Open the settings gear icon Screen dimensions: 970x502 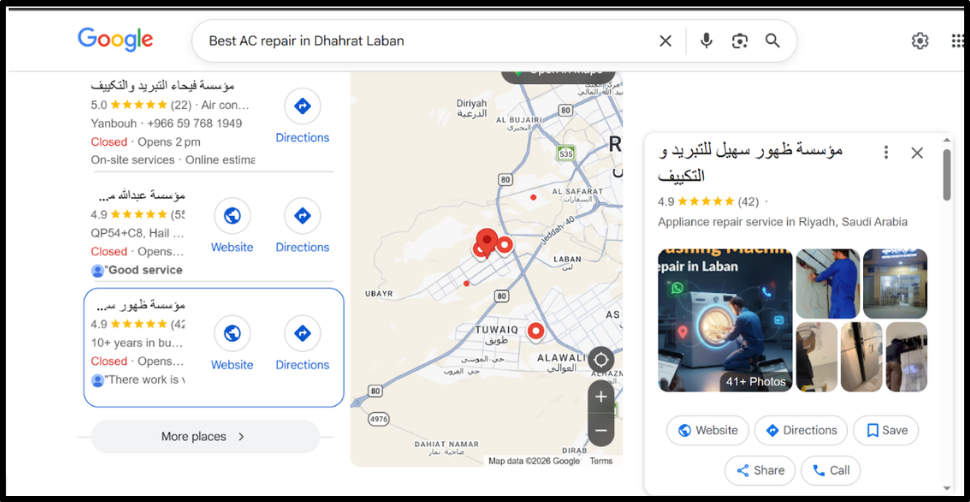[920, 41]
